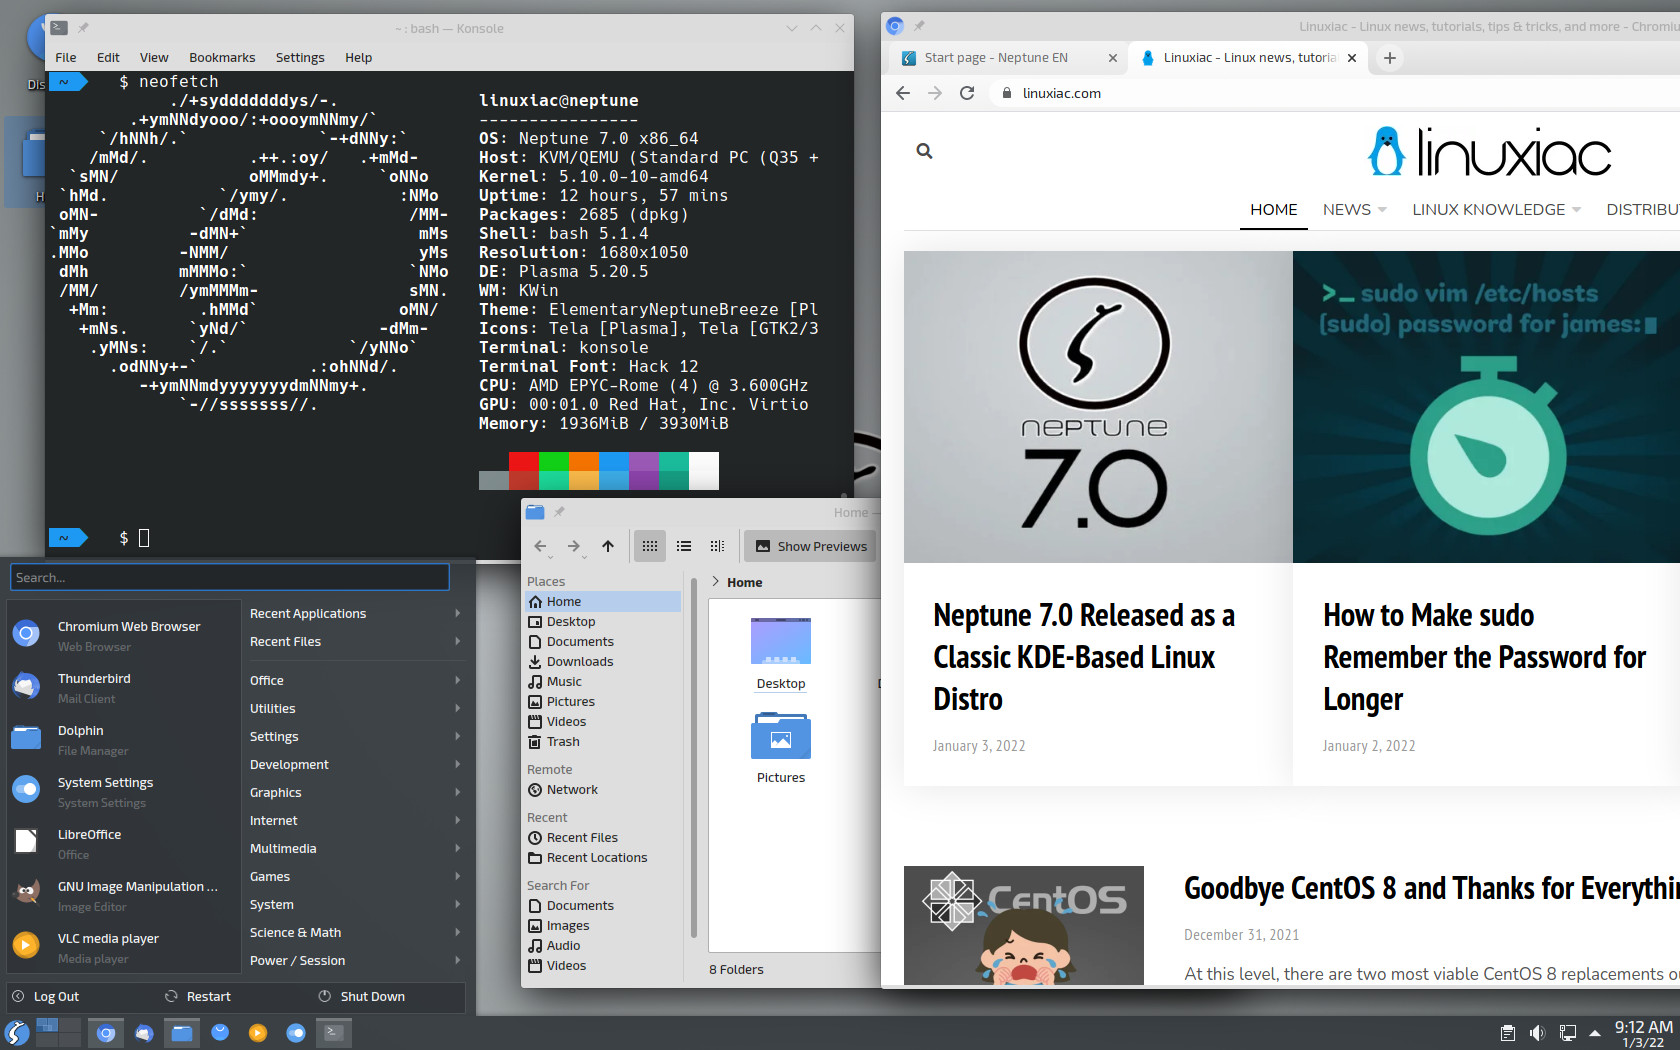Open the NEWS dropdown on linuxiac

pyautogui.click(x=1354, y=209)
